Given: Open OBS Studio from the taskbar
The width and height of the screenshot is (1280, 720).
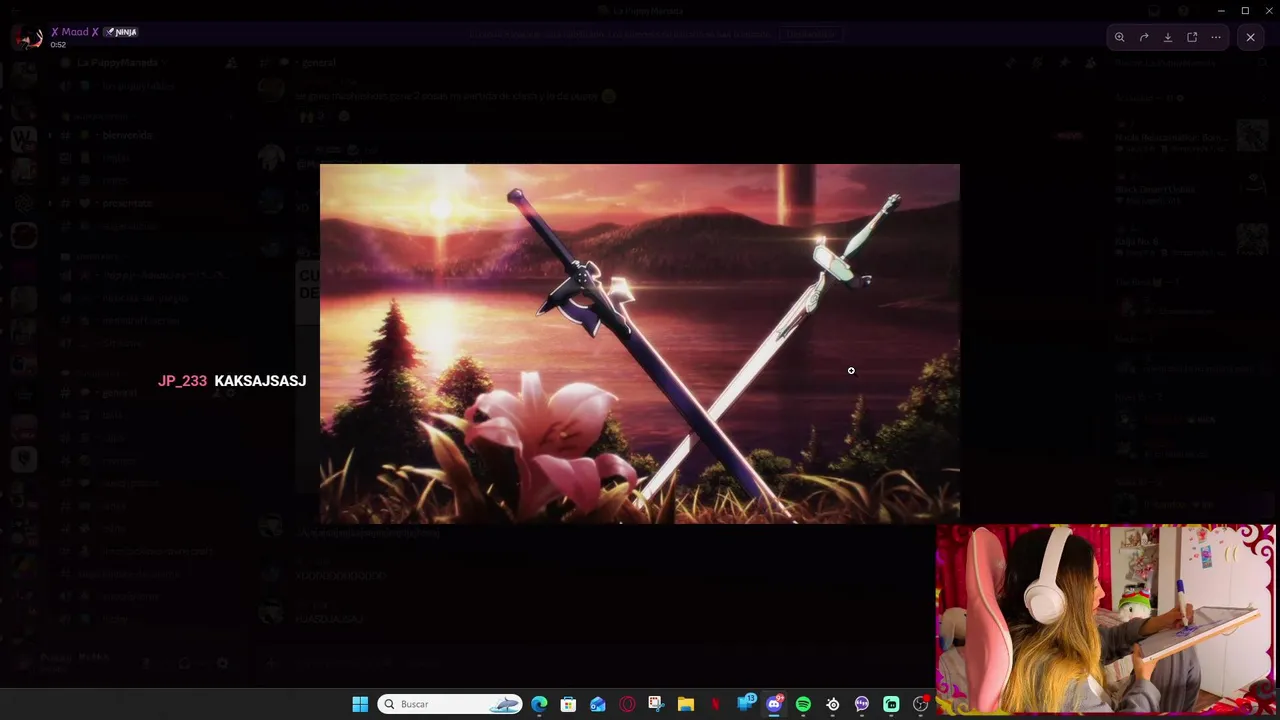Looking at the screenshot, I should [921, 704].
